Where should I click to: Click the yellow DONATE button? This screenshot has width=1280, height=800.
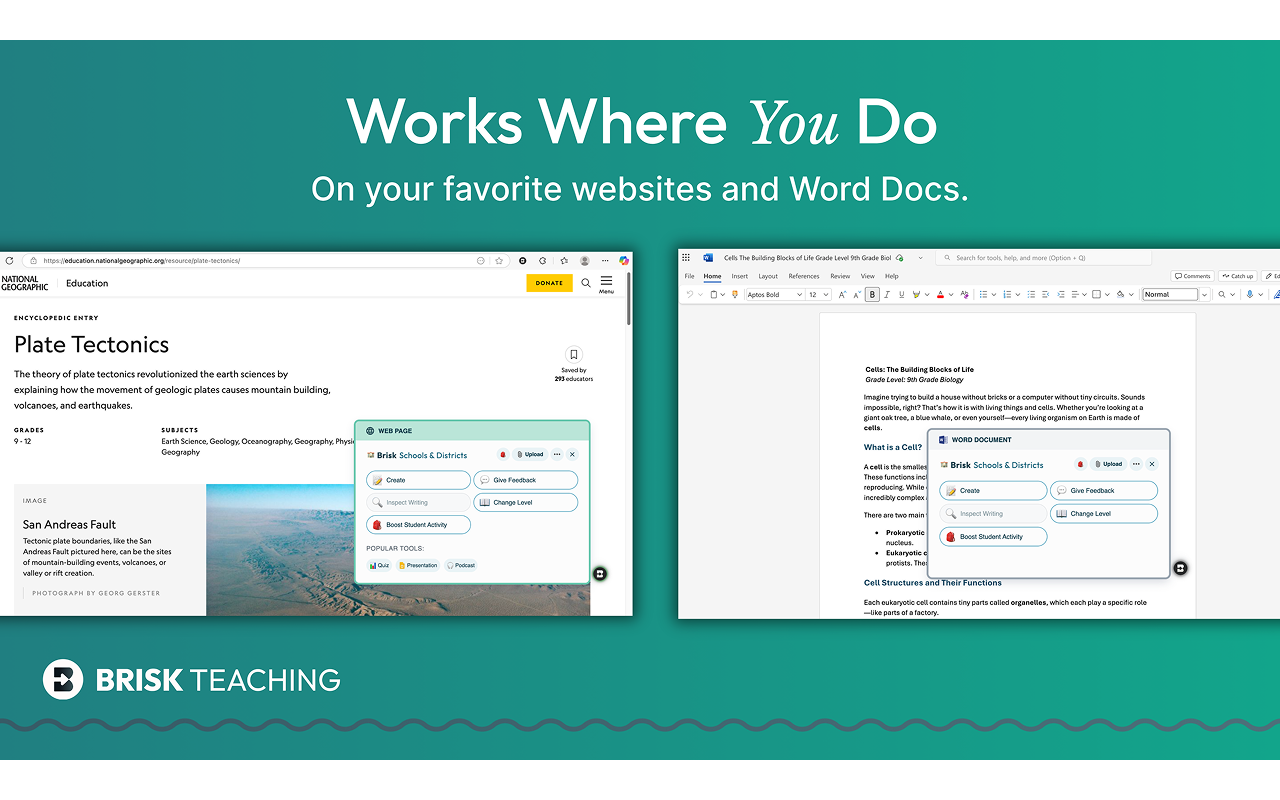(550, 283)
